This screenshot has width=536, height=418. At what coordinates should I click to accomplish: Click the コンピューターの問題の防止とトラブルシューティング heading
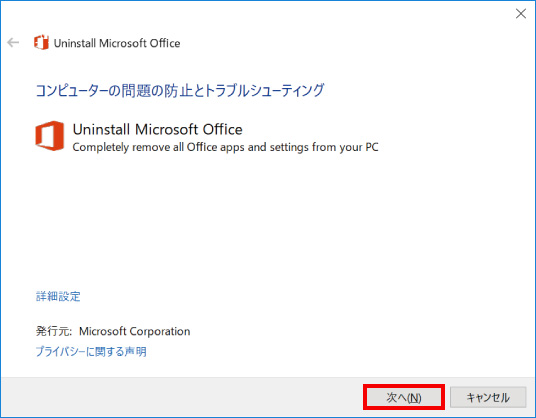[x=180, y=91]
